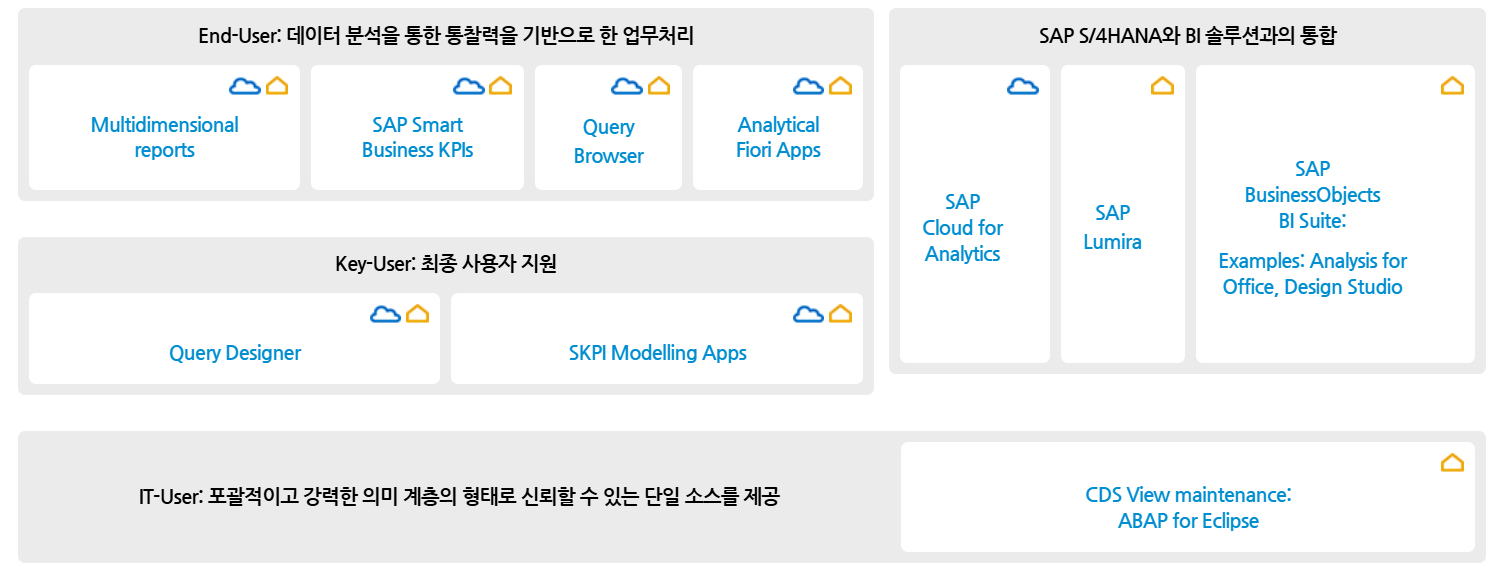
Task: Click the cloud icon on Multidimensional reports card
Action: [244, 86]
